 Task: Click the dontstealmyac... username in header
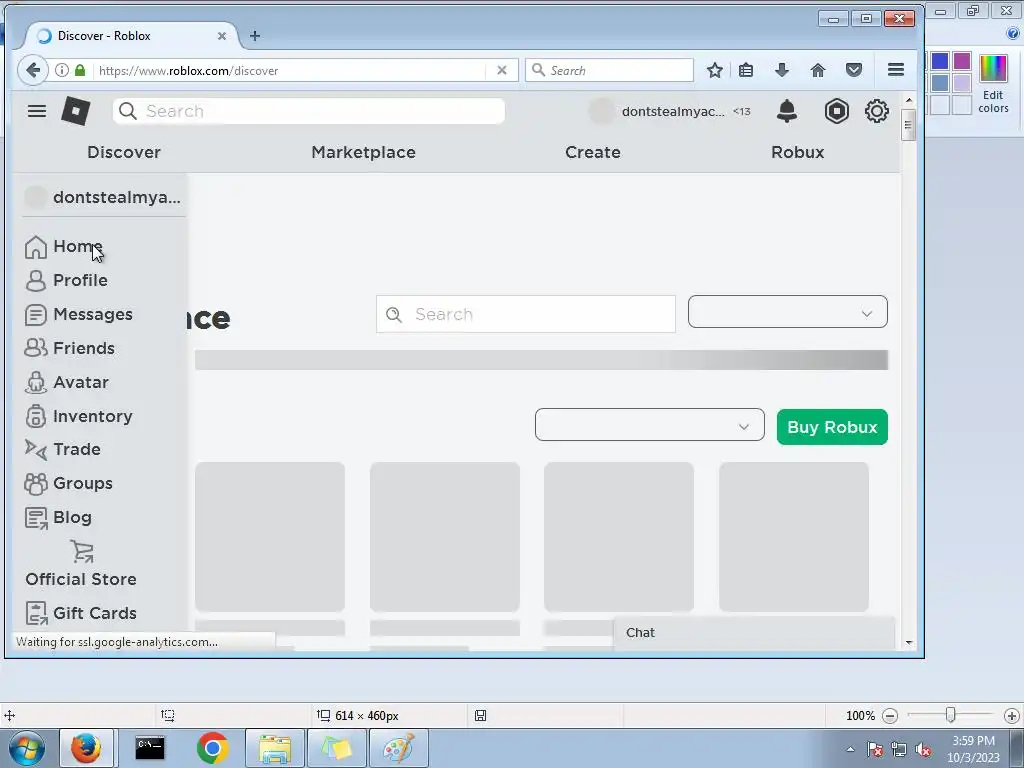[x=673, y=112]
